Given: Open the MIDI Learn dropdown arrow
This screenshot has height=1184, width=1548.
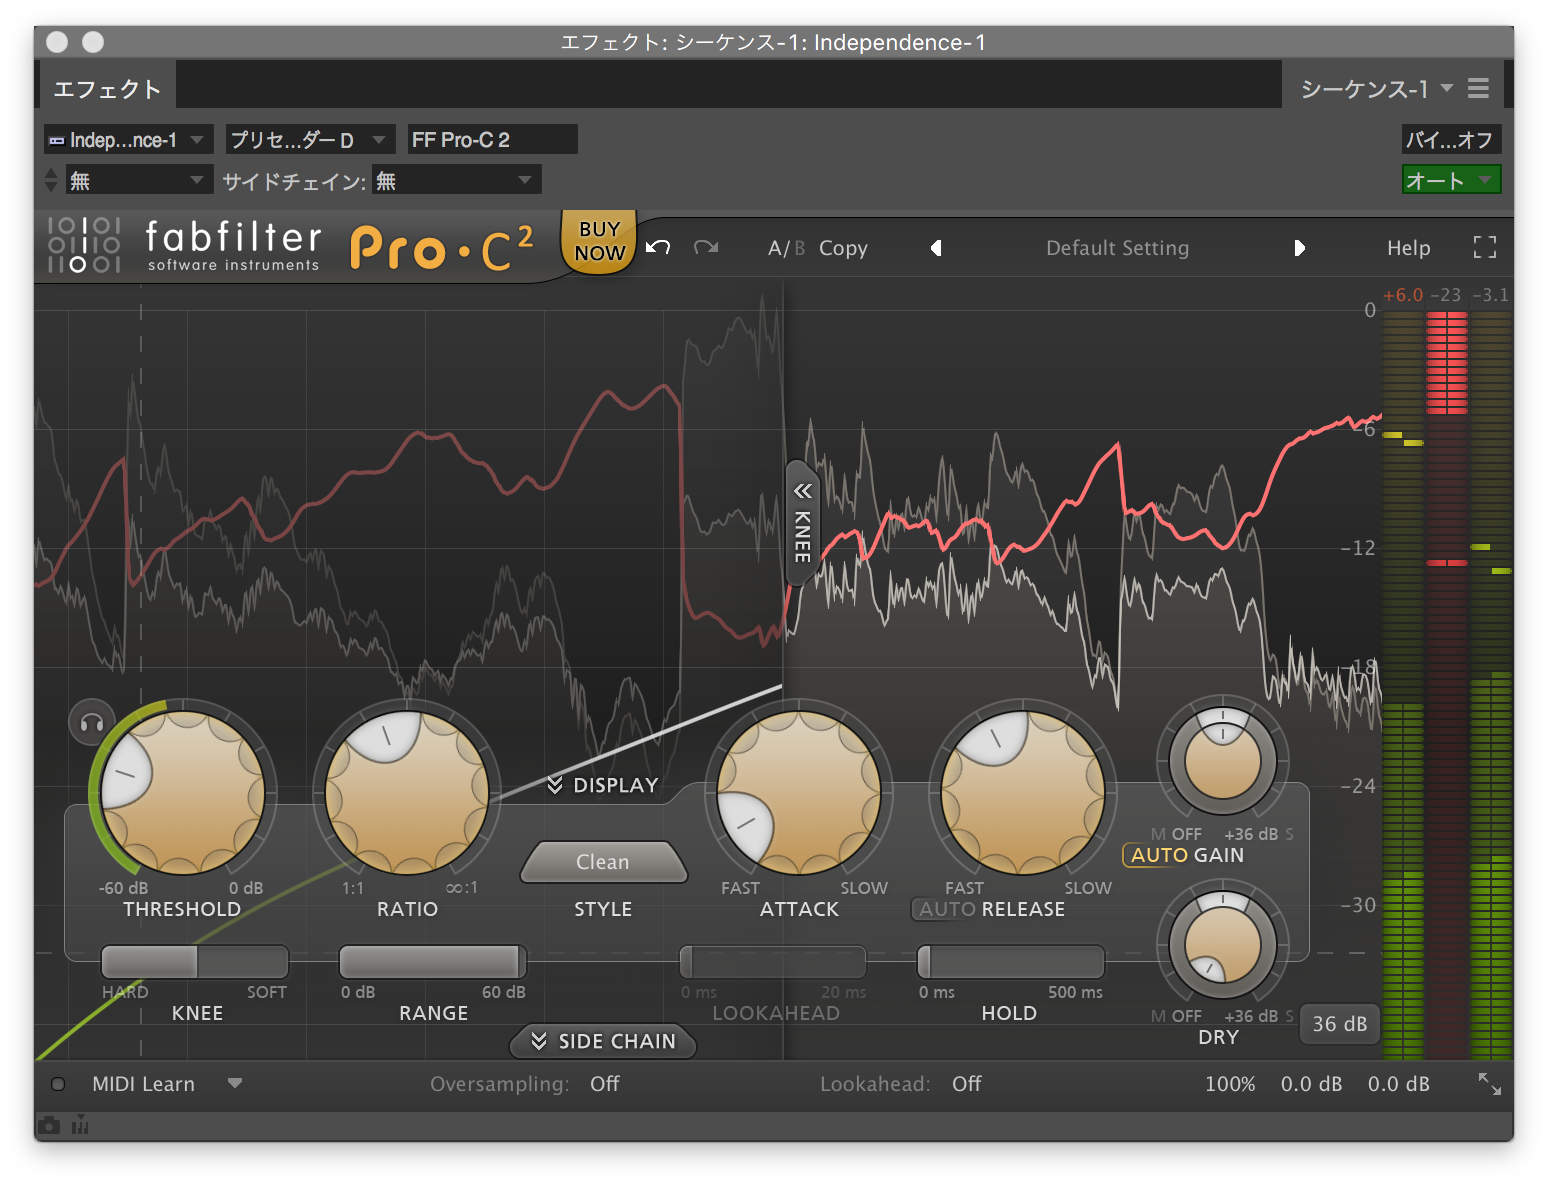Looking at the screenshot, I should pyautogui.click(x=235, y=1083).
